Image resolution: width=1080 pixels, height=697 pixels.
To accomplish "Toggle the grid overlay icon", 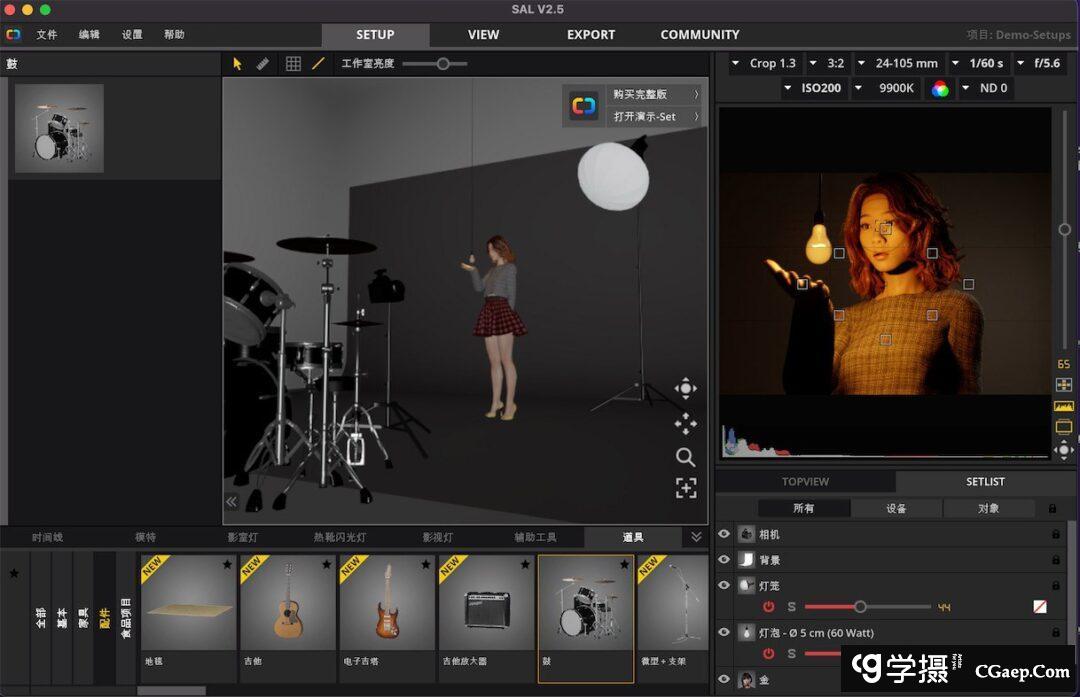I will [293, 63].
